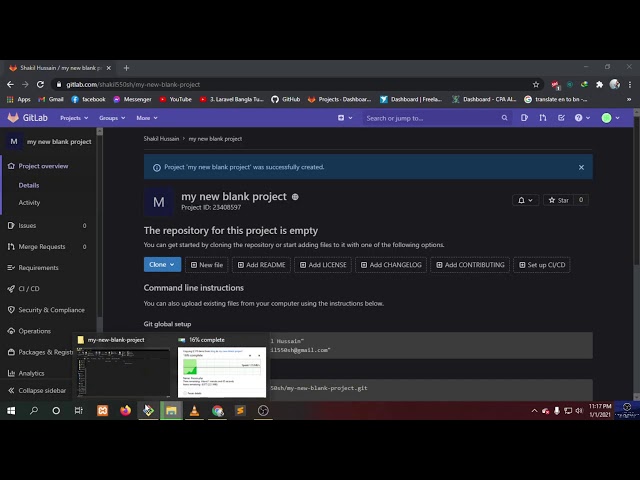The width and height of the screenshot is (640, 480).
Task: Star the project
Action: (x=558, y=200)
